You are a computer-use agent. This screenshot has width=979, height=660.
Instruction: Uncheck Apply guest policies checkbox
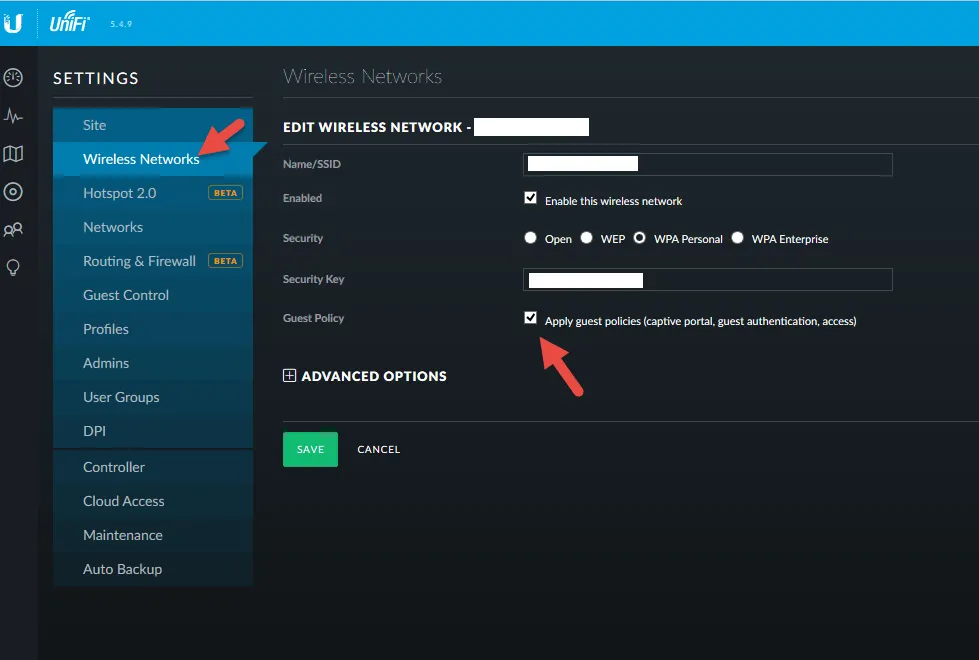(x=531, y=318)
